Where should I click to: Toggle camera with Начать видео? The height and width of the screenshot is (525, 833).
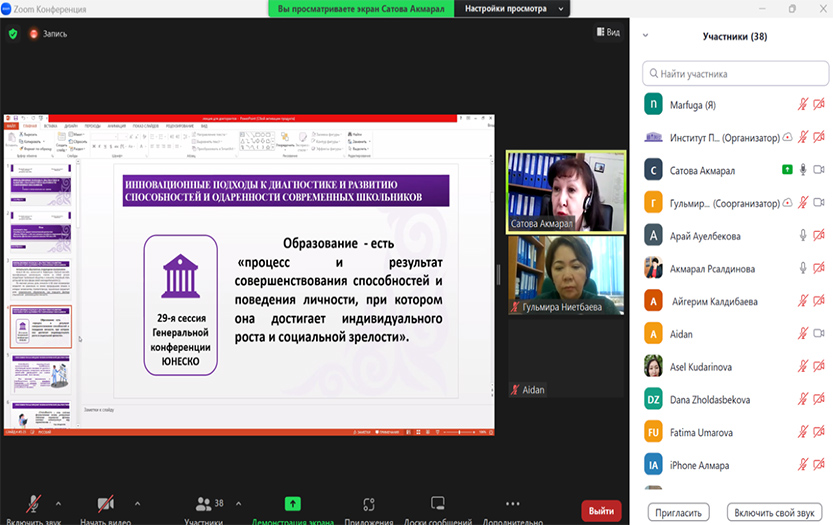pyautogui.click(x=104, y=504)
